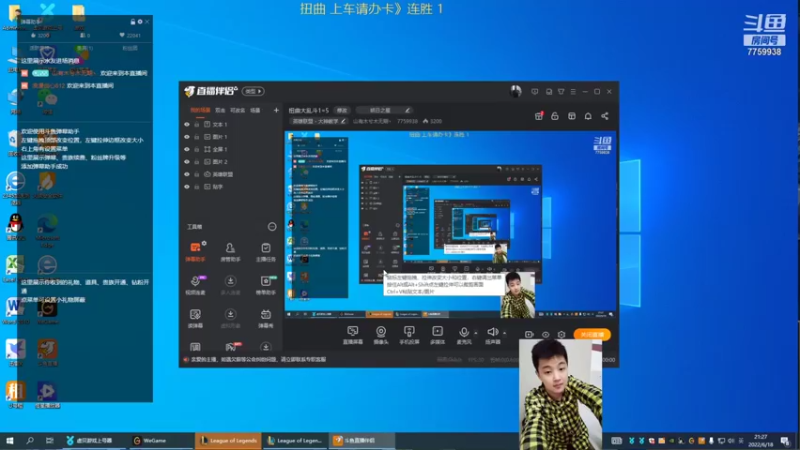800x450 pixels.
Task: Open the stream settings hexagon gear icon
Action: [x=561, y=335]
